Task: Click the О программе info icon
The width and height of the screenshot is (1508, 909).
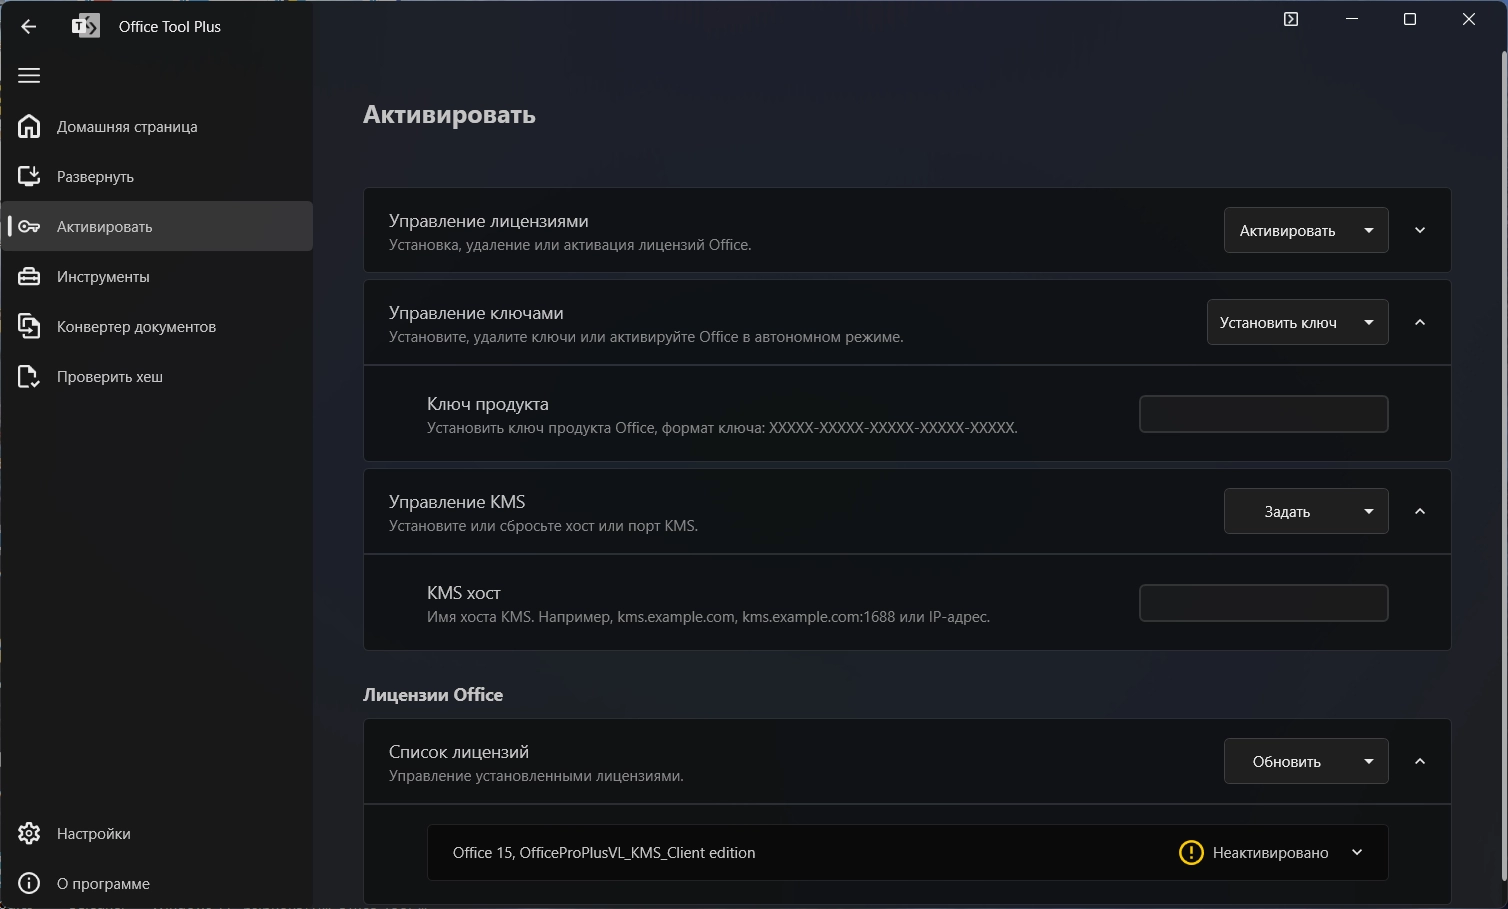Action: click(29, 884)
